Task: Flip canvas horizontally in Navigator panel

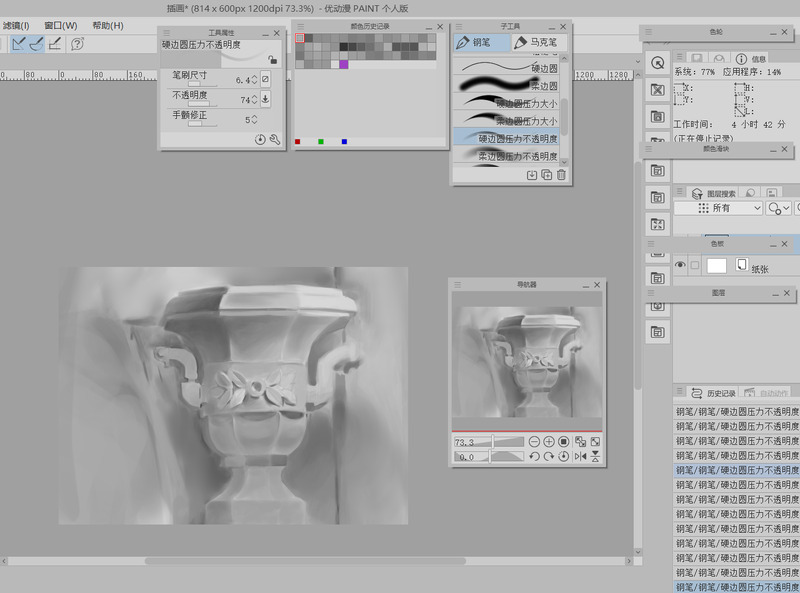Action: pos(580,456)
